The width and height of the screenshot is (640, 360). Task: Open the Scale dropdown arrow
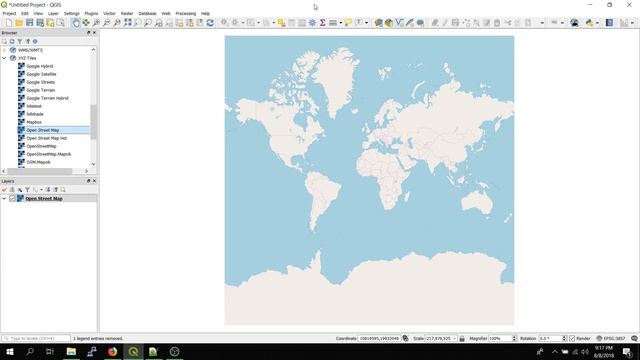click(454, 338)
